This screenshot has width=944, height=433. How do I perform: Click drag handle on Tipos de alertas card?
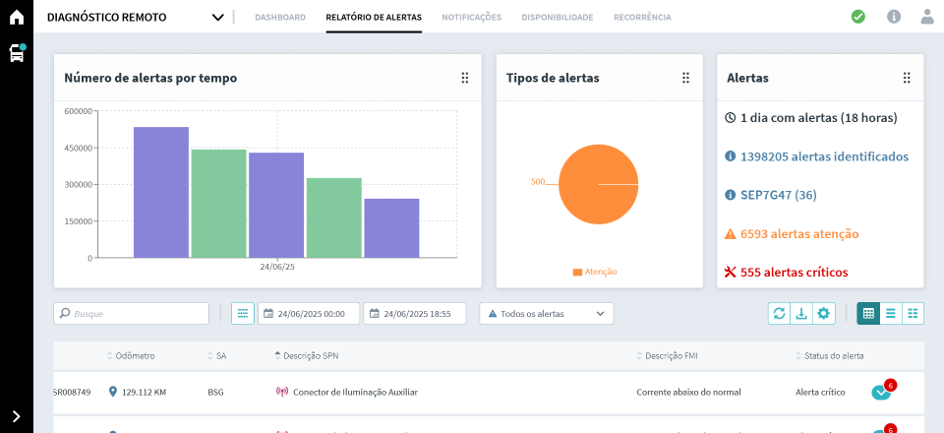click(x=686, y=78)
